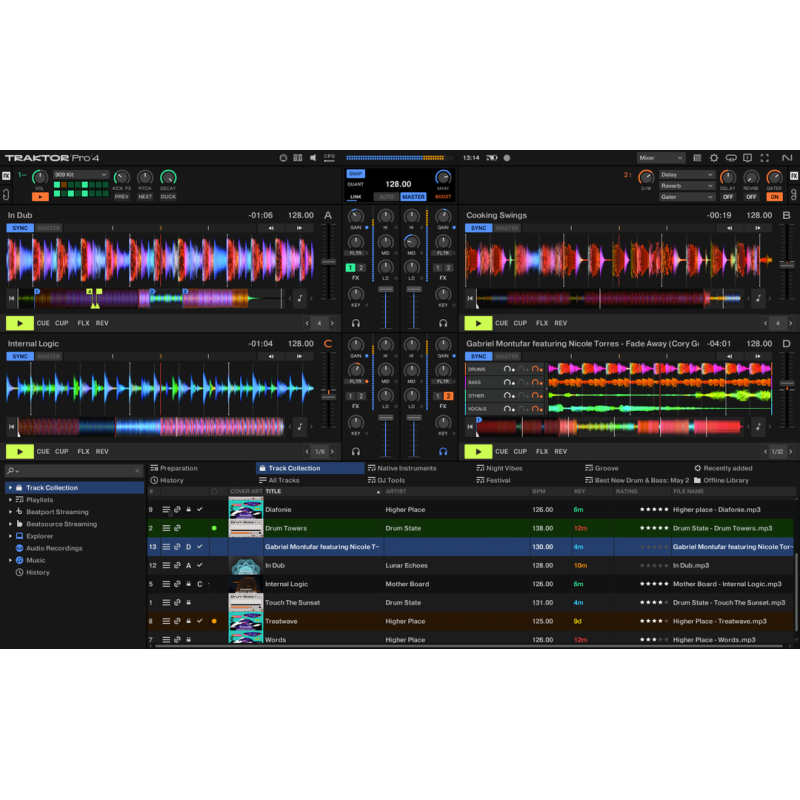Click the headphone cue icon for Deck B
The height and width of the screenshot is (800, 800).
pos(443,323)
